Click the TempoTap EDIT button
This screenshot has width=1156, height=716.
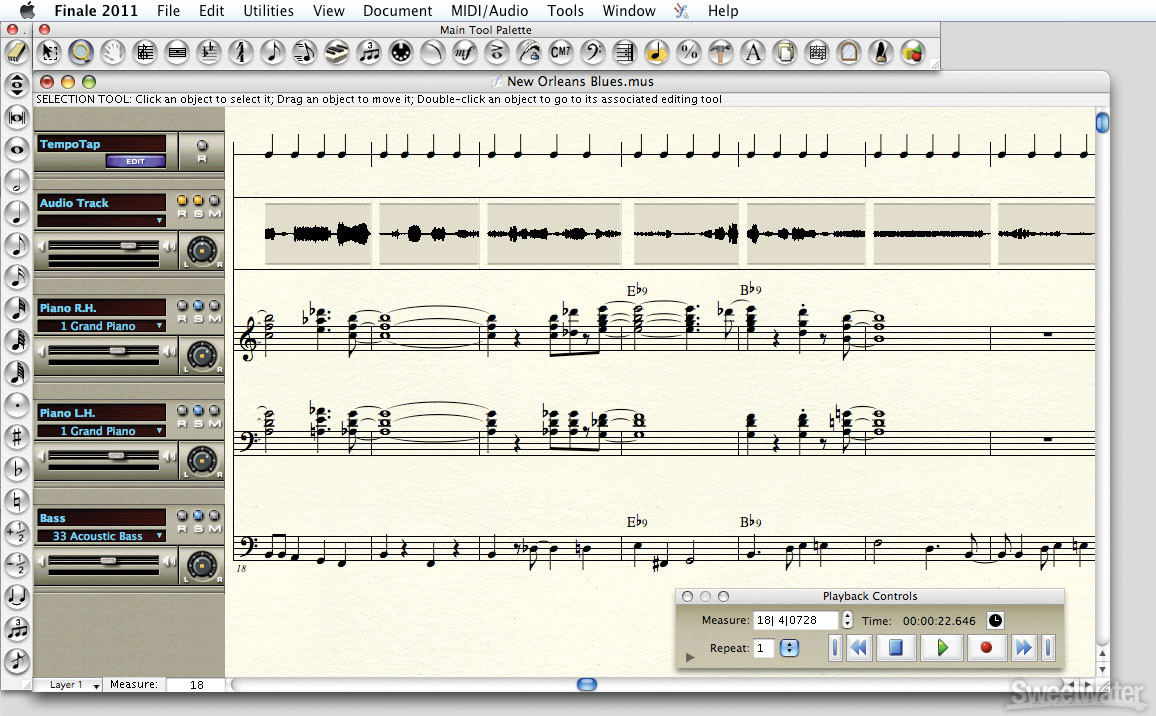click(136, 161)
